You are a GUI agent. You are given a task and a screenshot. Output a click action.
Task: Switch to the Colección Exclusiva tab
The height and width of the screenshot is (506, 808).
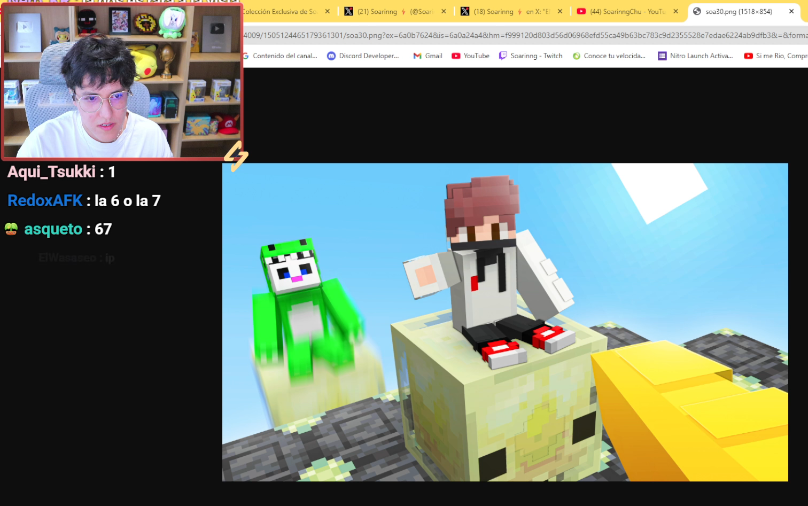[x=281, y=11]
